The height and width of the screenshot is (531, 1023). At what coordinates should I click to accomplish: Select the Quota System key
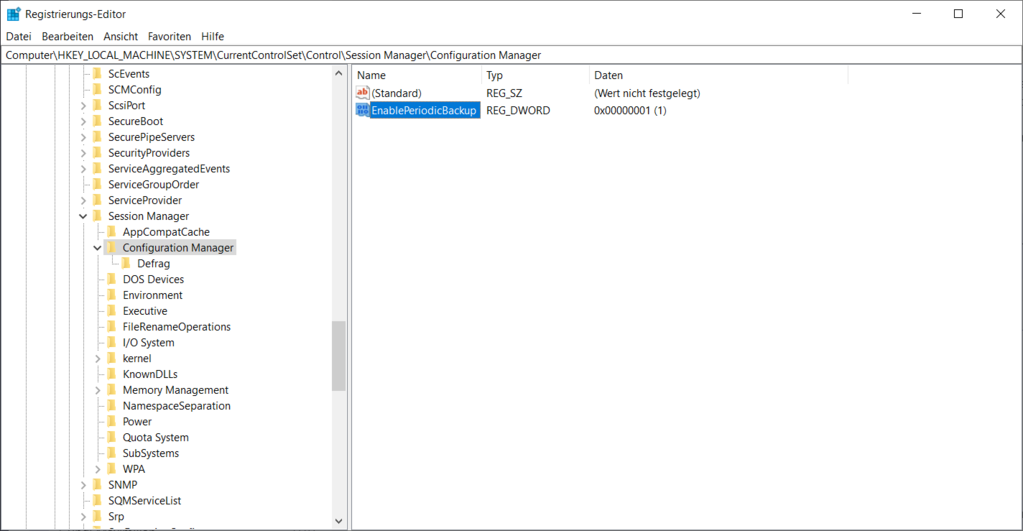click(155, 438)
